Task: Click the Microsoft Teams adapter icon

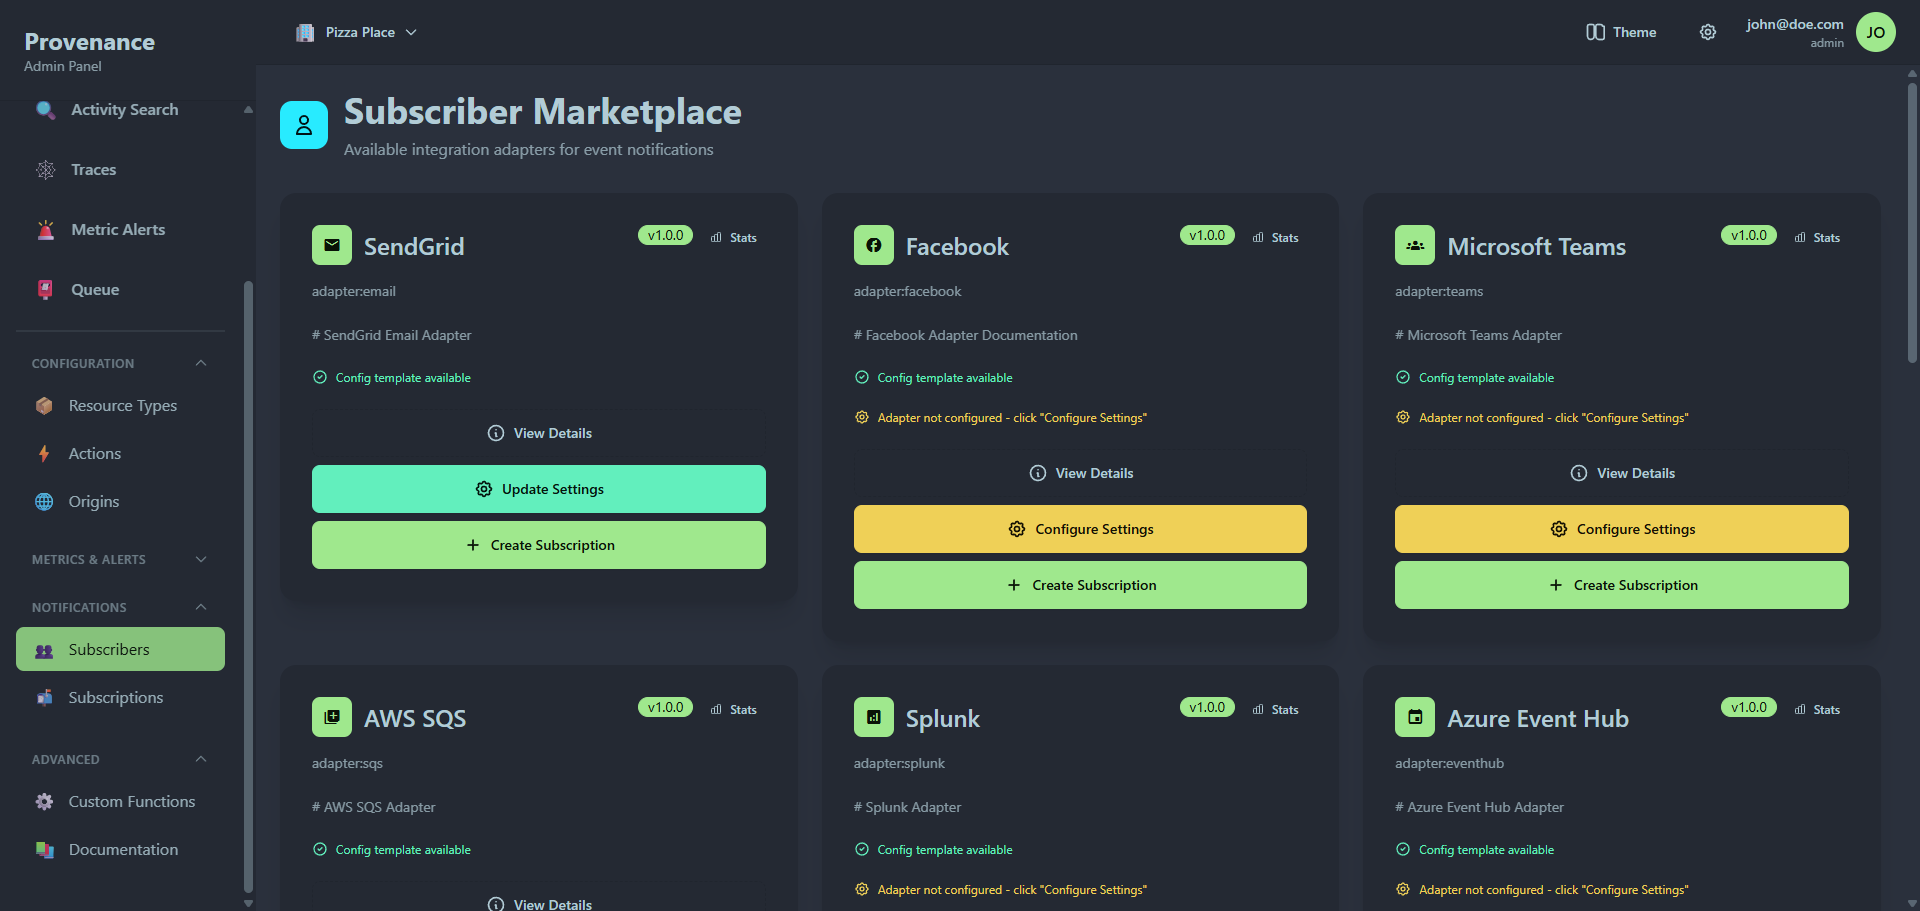Action: pos(1414,244)
